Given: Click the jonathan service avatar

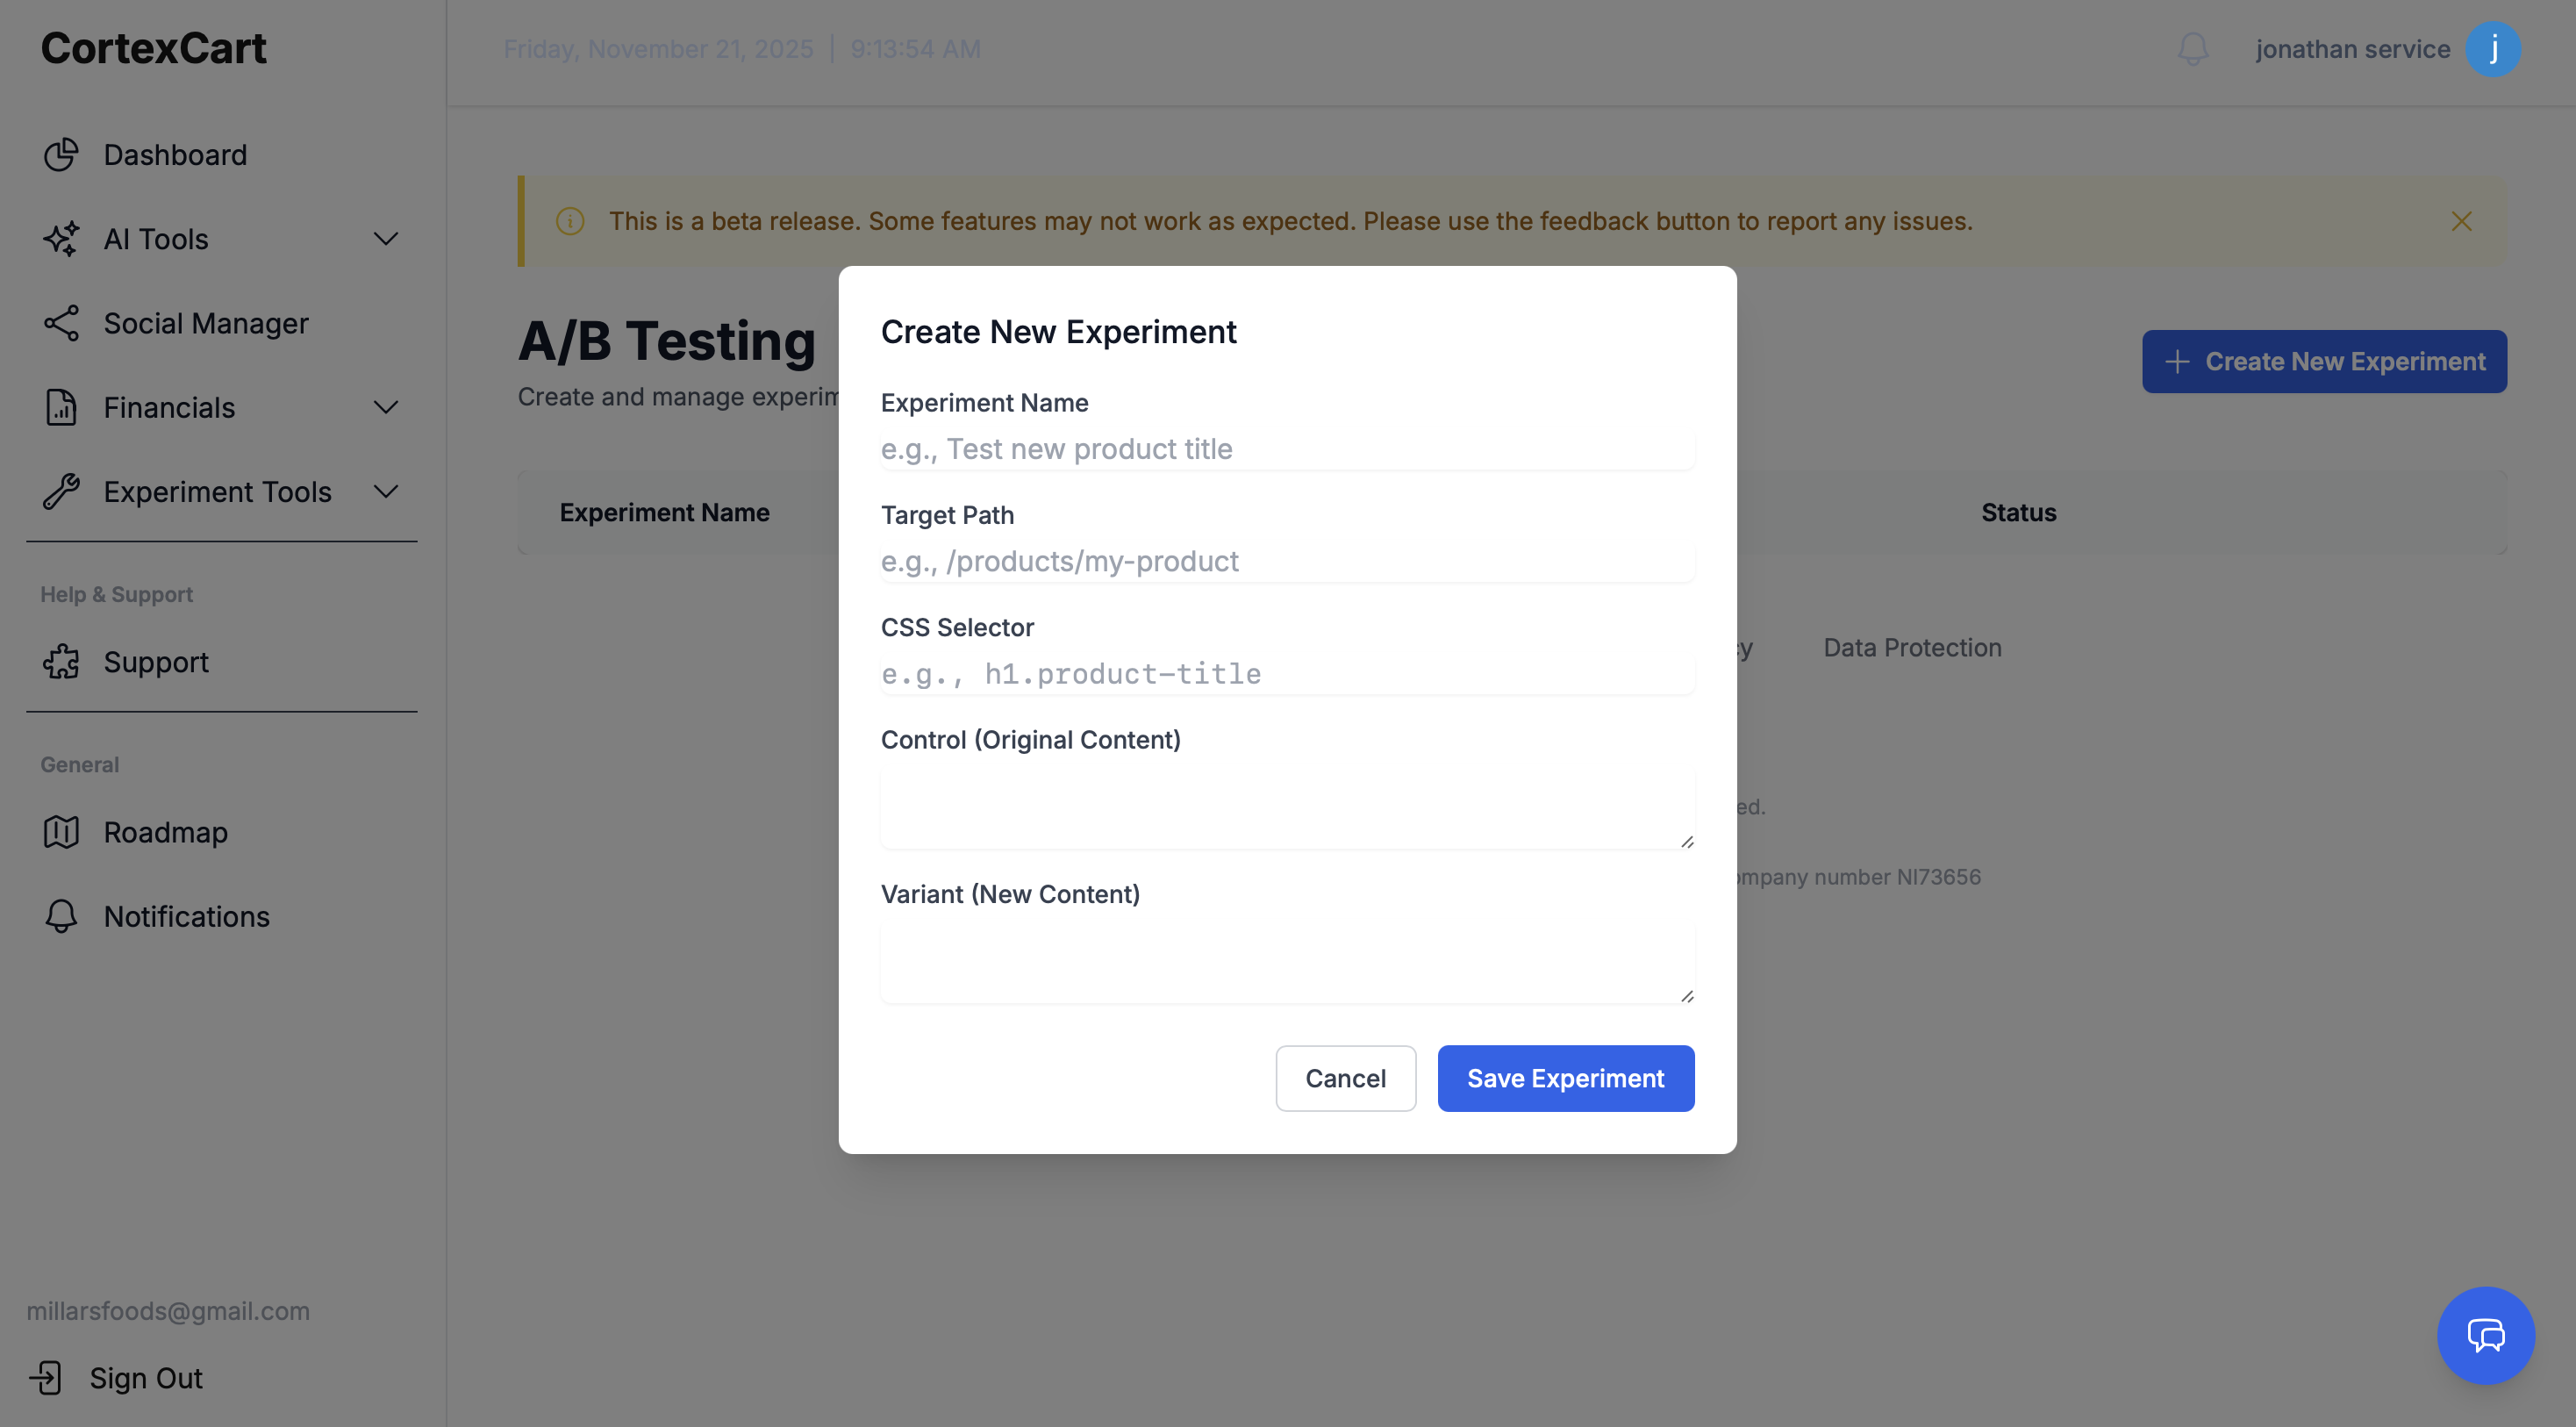Looking at the screenshot, I should click(x=2495, y=48).
